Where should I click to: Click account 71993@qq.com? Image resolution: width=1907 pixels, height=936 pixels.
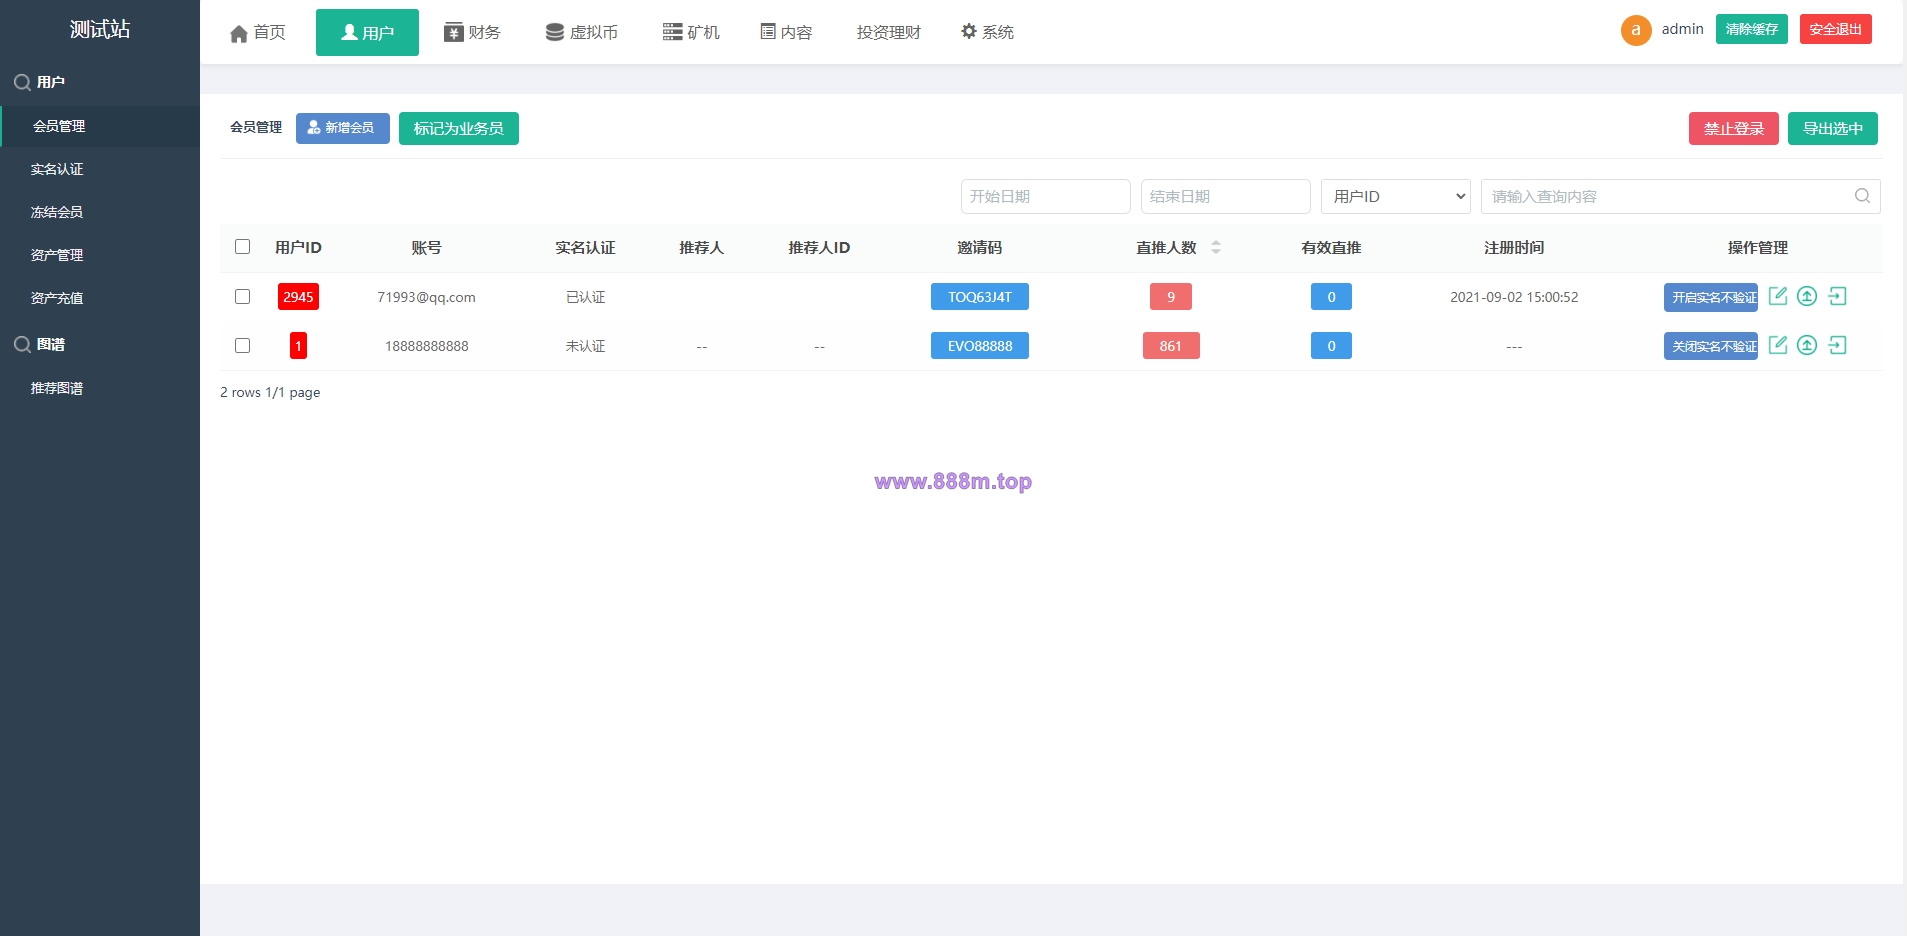tap(426, 297)
